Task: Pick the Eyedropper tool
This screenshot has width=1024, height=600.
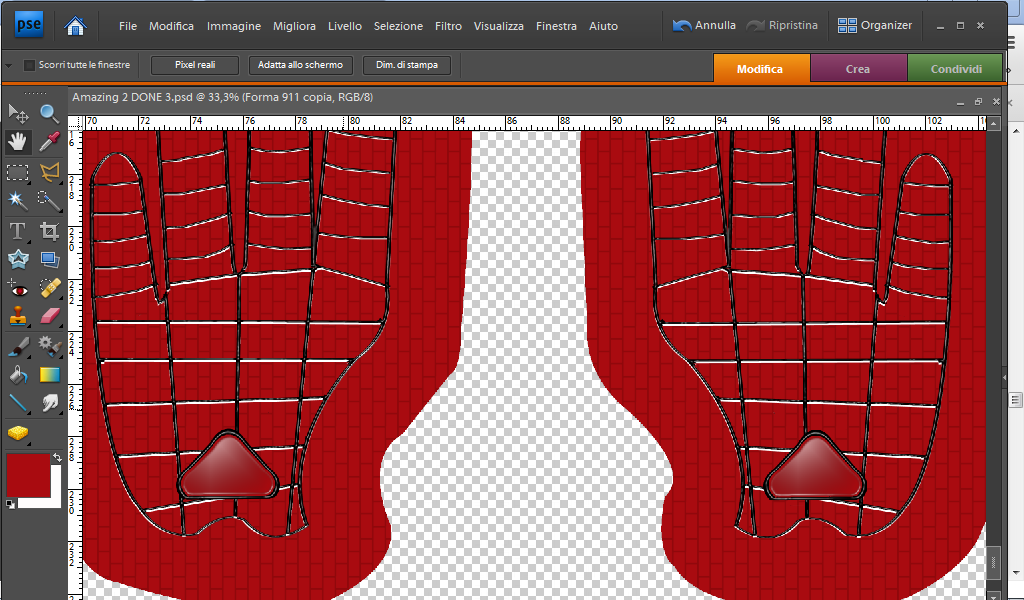Action: (50, 142)
